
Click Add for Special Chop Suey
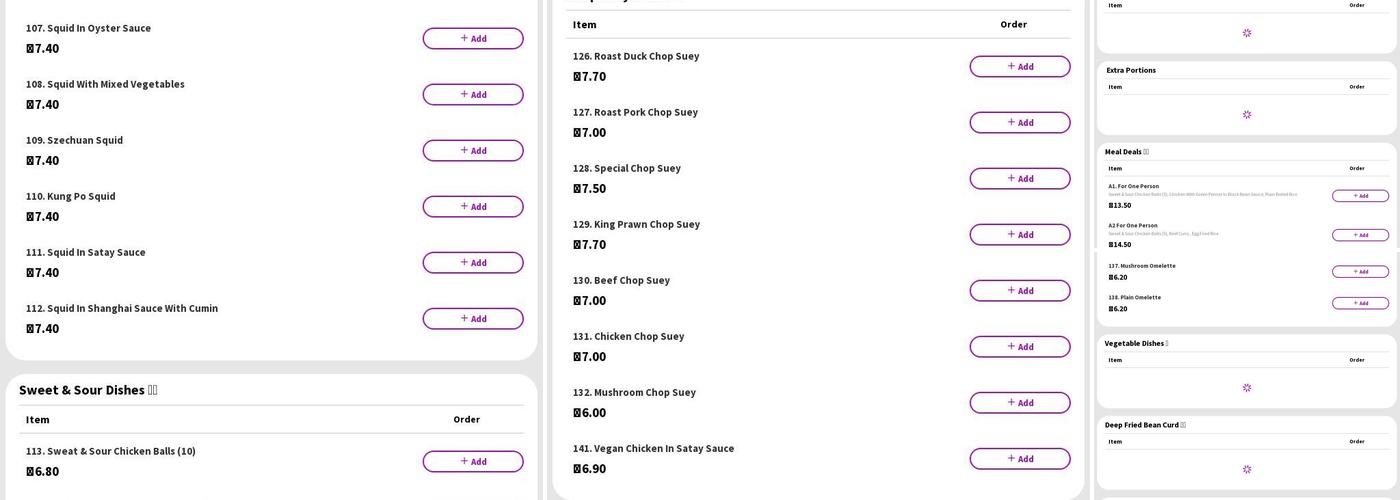tap(1019, 179)
